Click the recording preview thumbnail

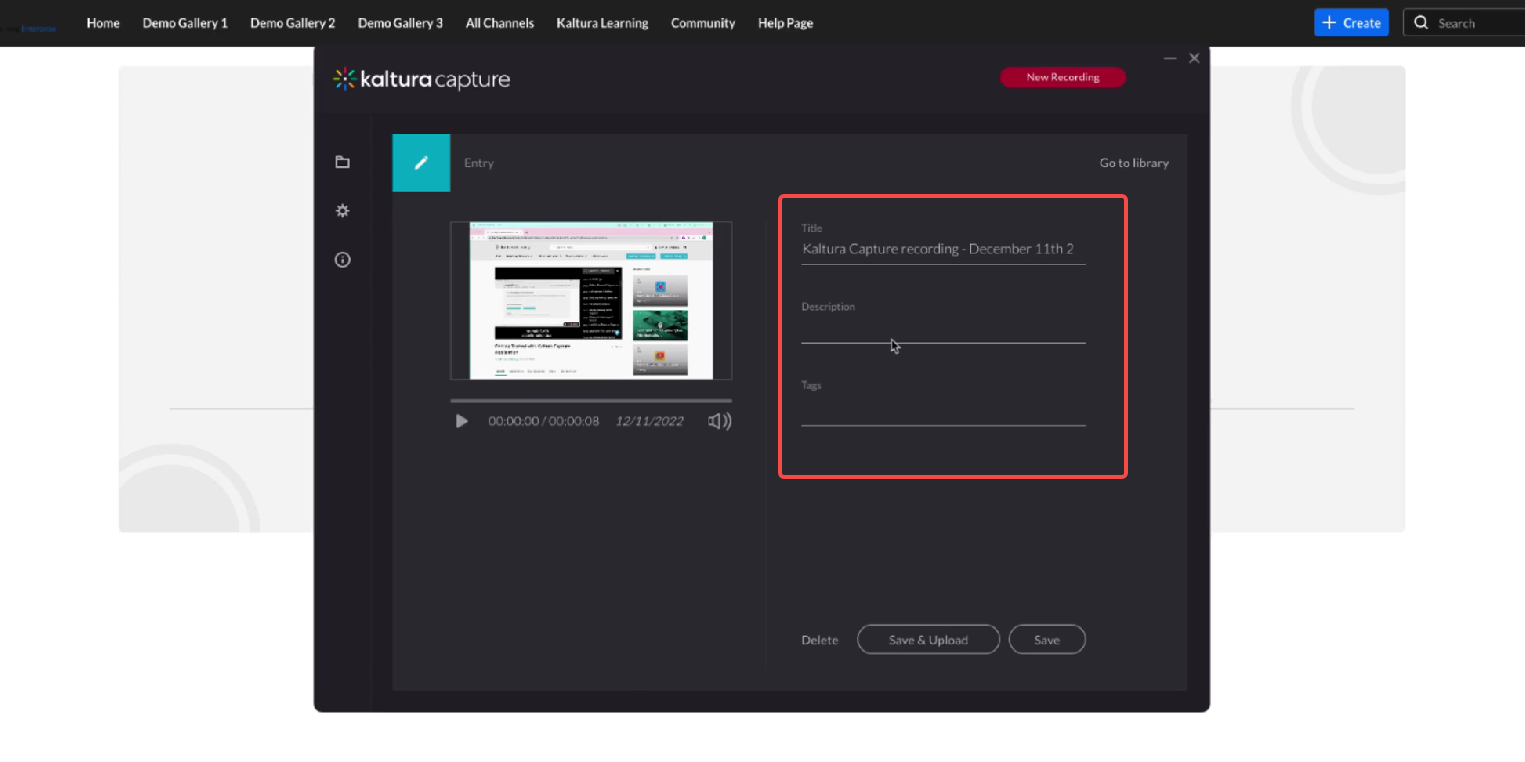pos(591,300)
